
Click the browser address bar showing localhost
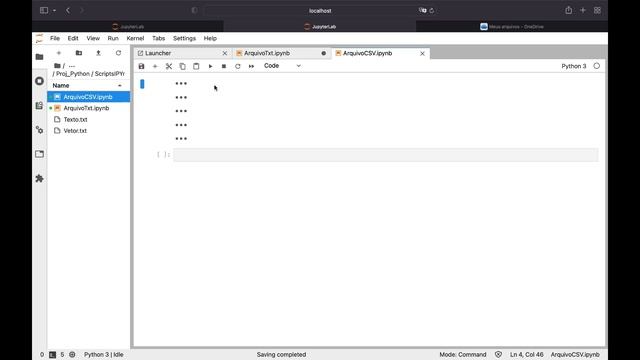point(320,11)
